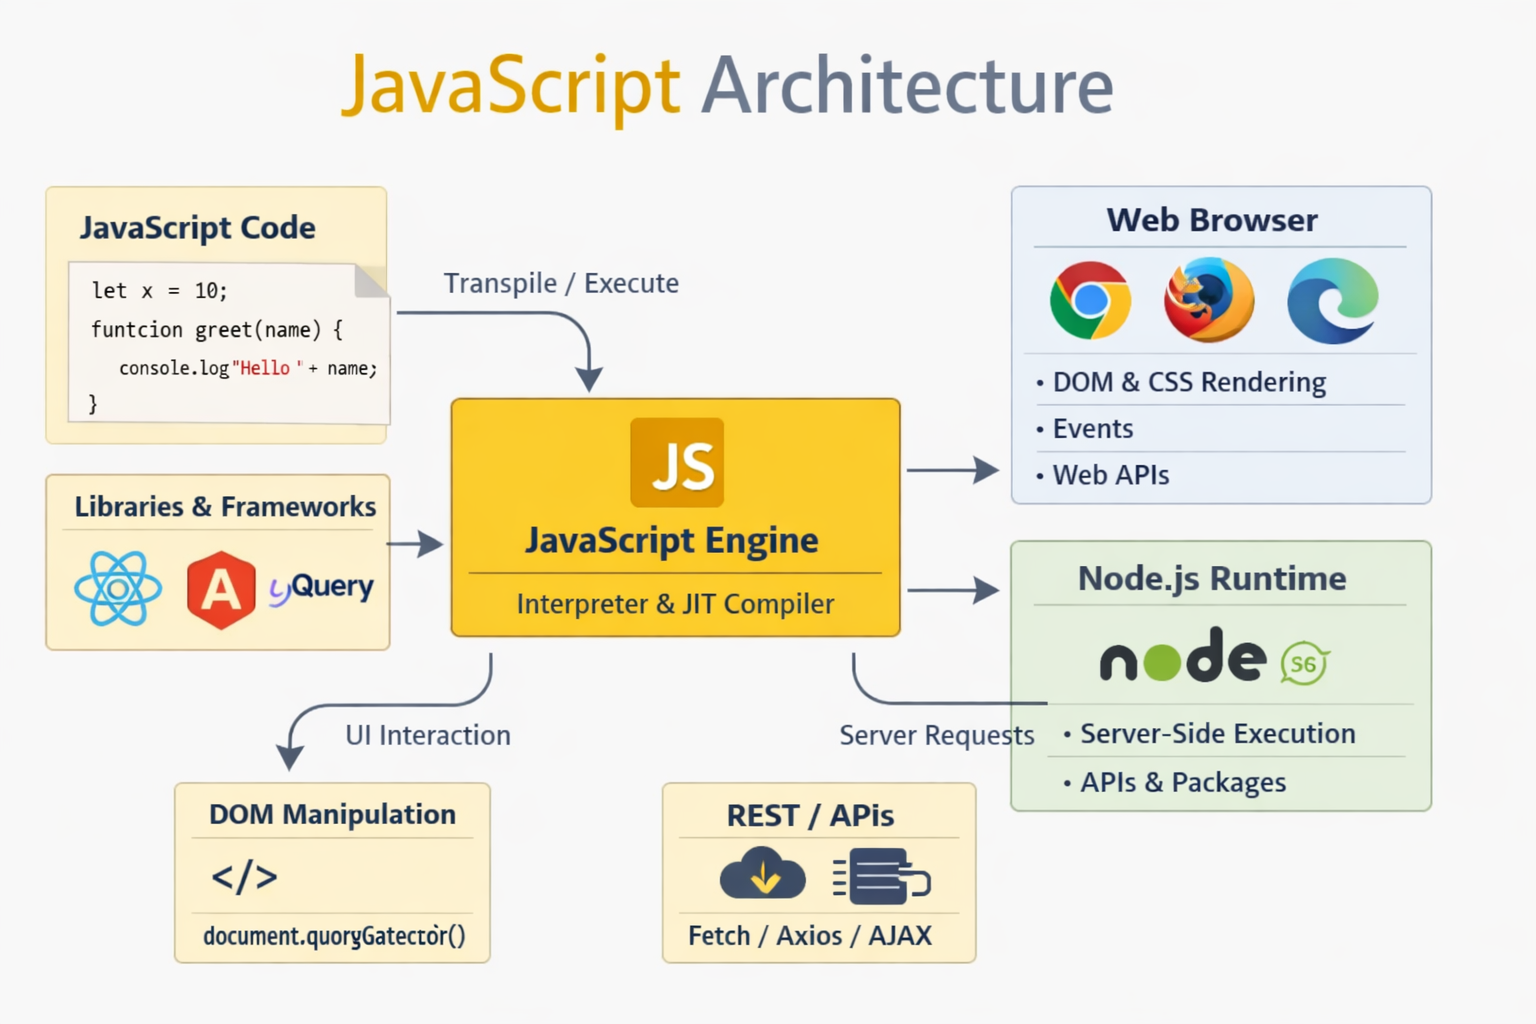This screenshot has height=1024, width=1536.
Task: Click the 'DOM Manipulation' heading
Action: click(332, 815)
